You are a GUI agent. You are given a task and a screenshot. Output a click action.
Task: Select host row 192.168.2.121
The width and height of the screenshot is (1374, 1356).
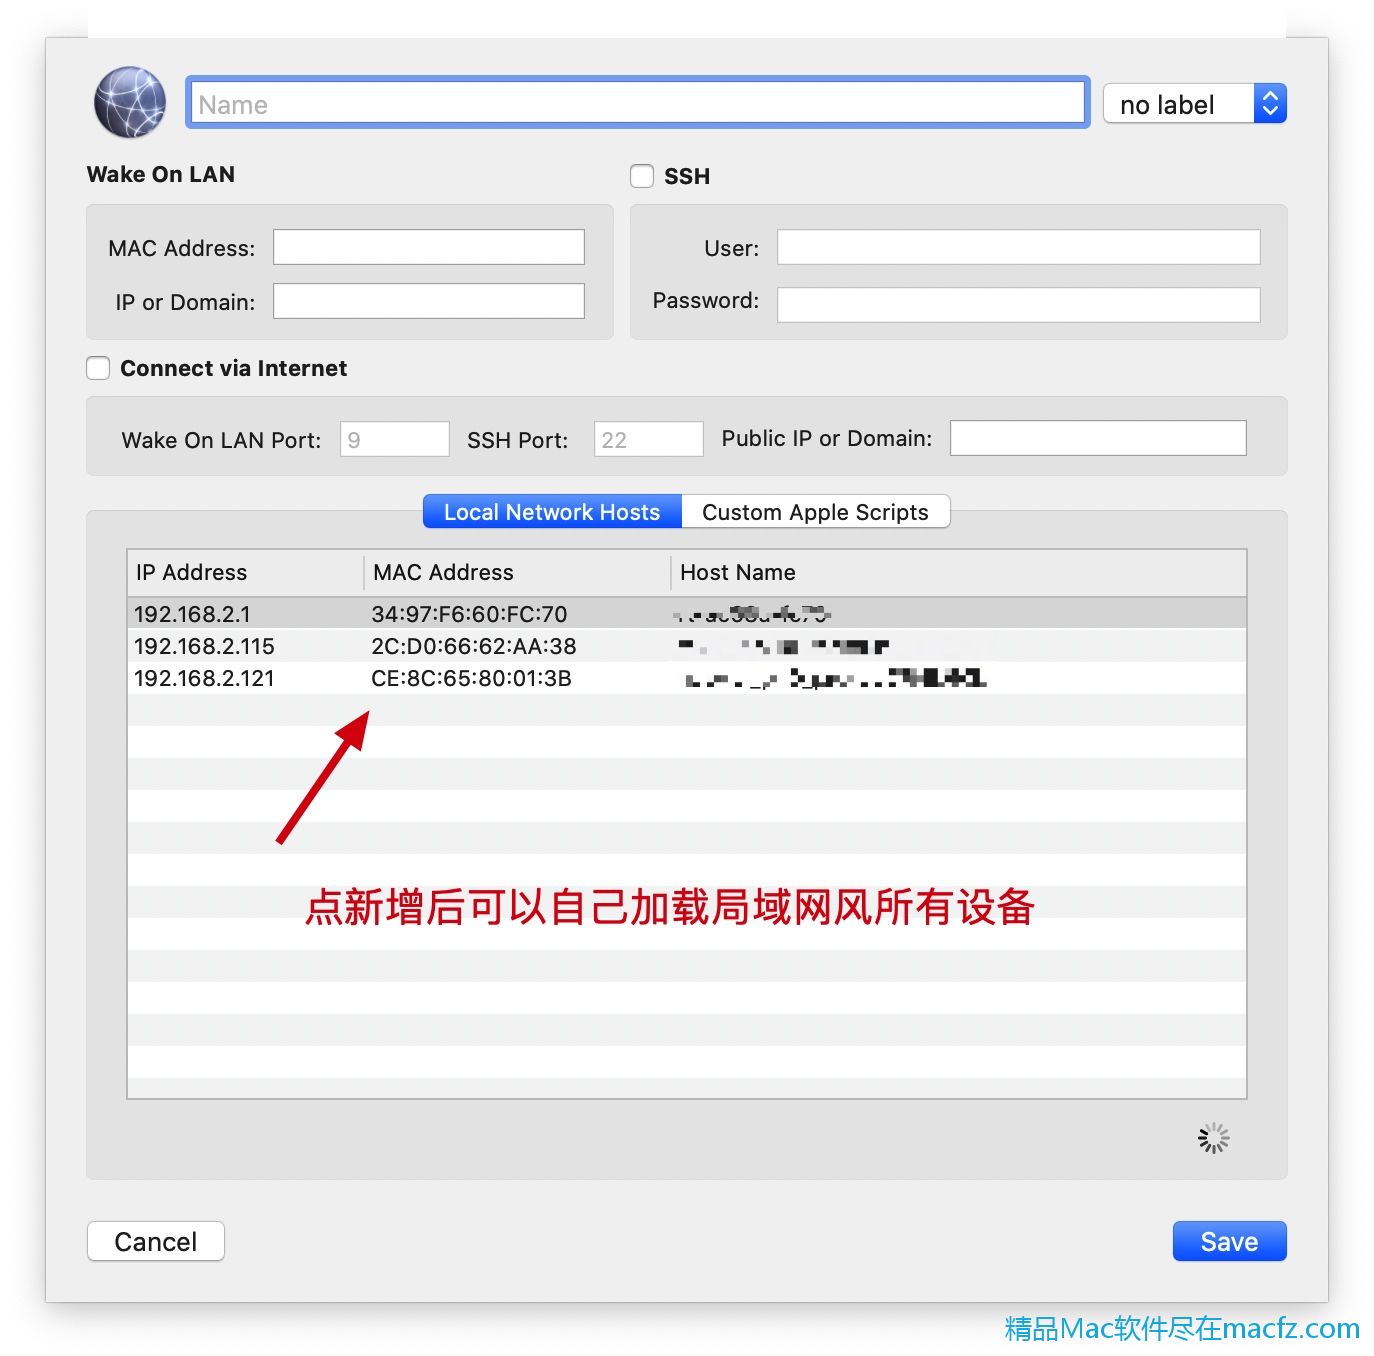click(x=687, y=678)
